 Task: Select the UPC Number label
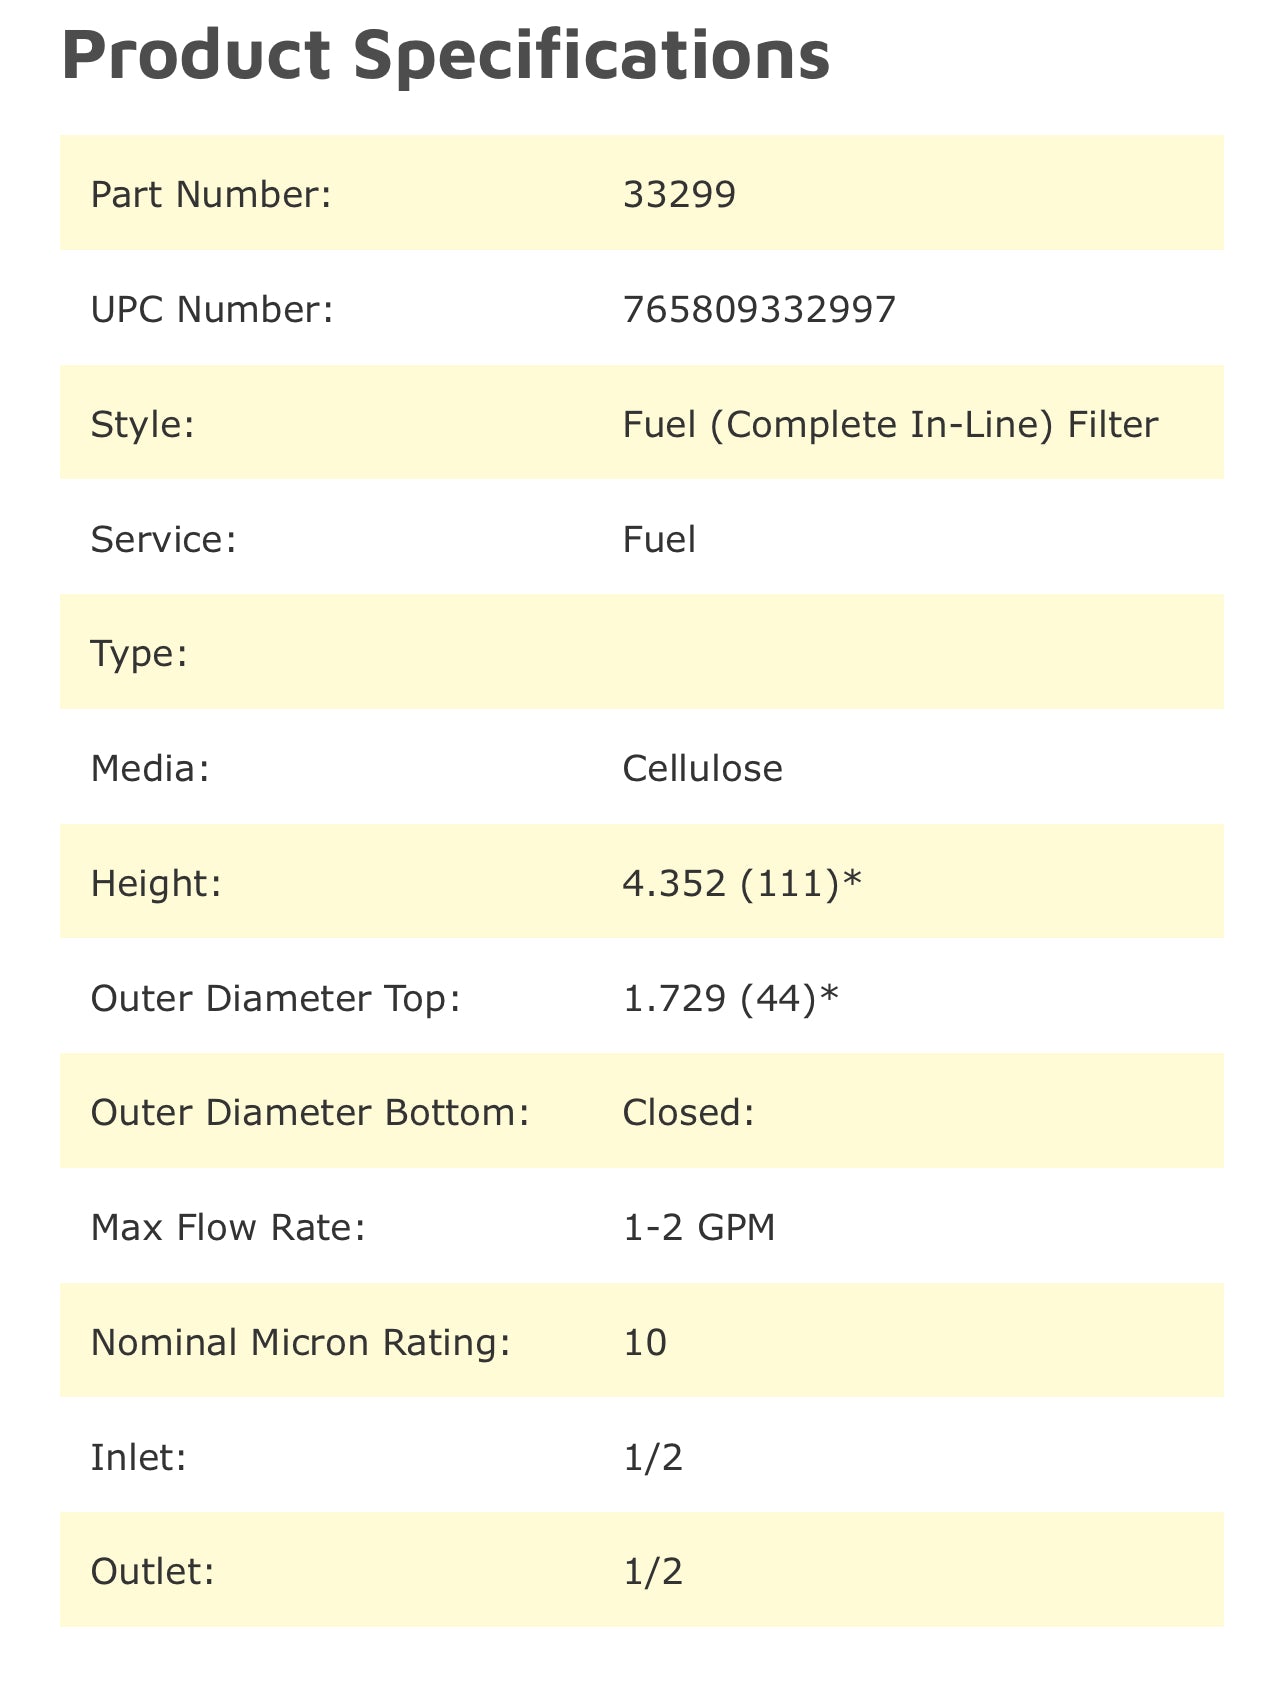[211, 309]
